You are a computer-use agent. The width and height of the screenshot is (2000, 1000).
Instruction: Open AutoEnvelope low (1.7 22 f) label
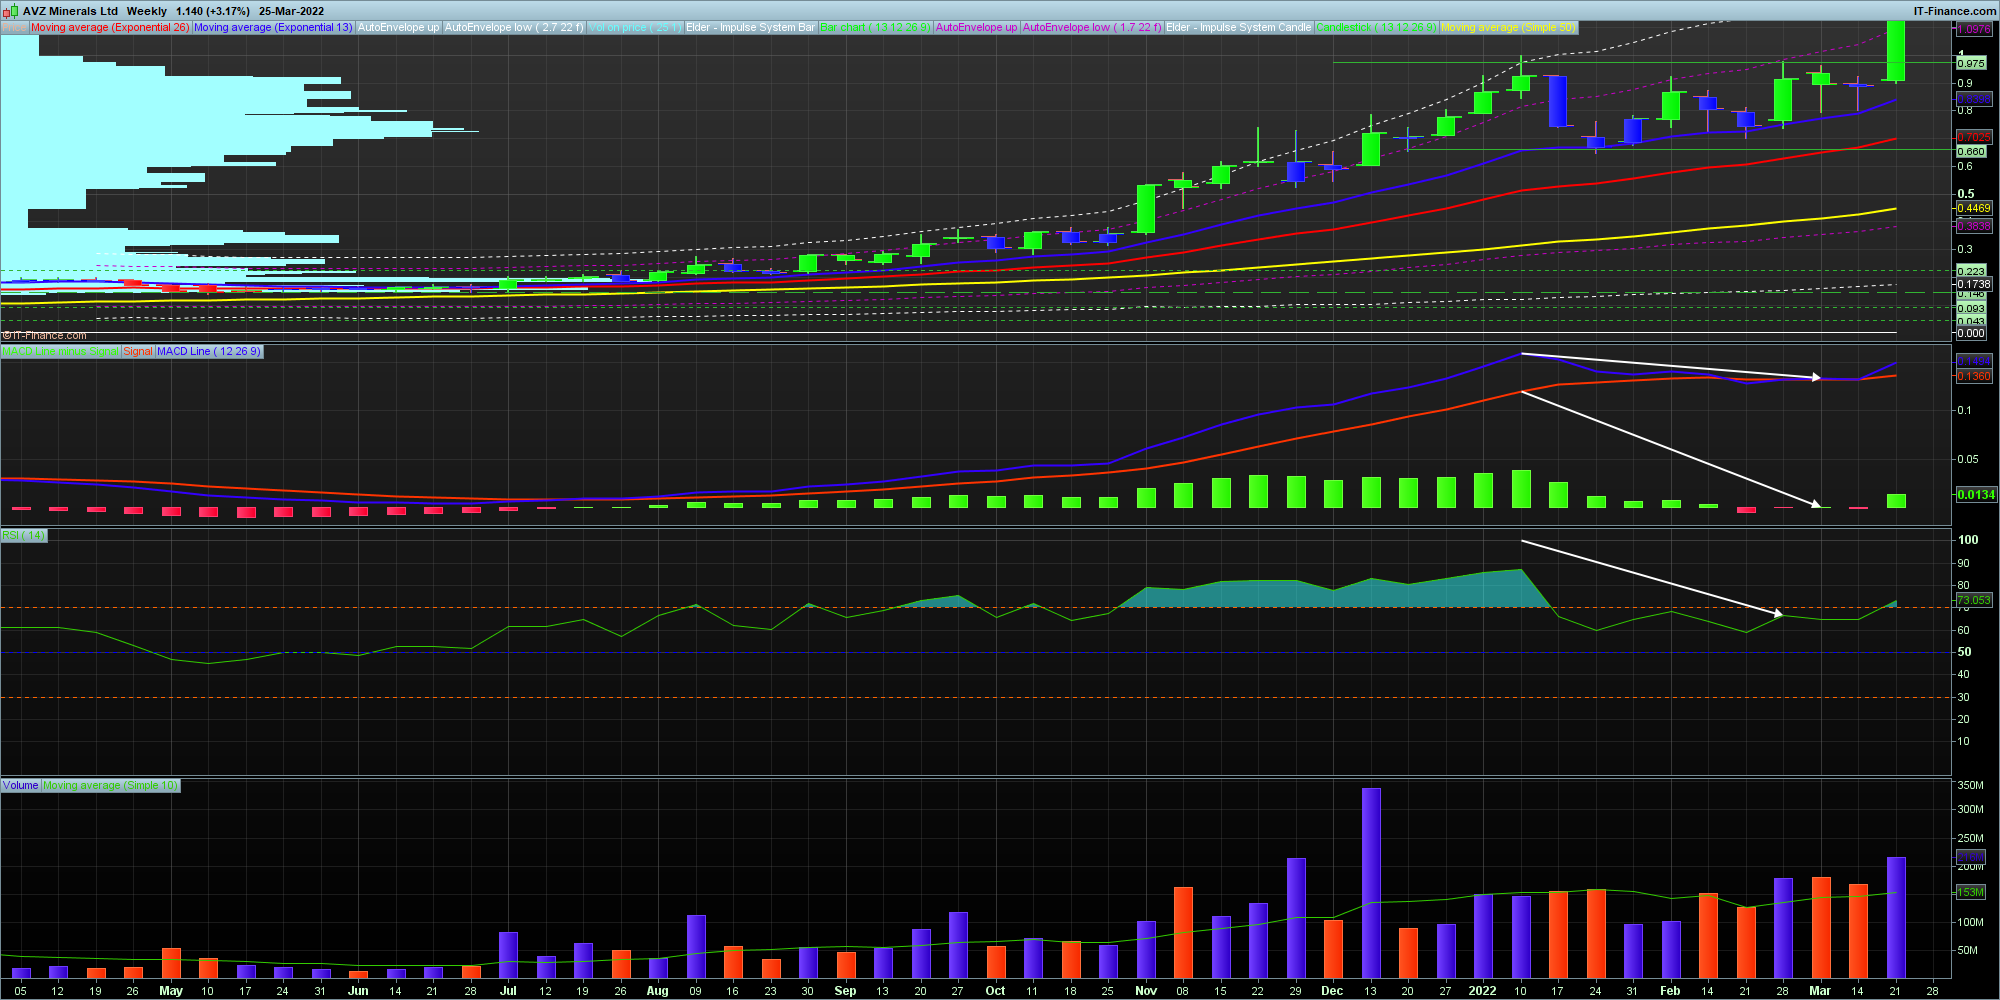click(1092, 27)
